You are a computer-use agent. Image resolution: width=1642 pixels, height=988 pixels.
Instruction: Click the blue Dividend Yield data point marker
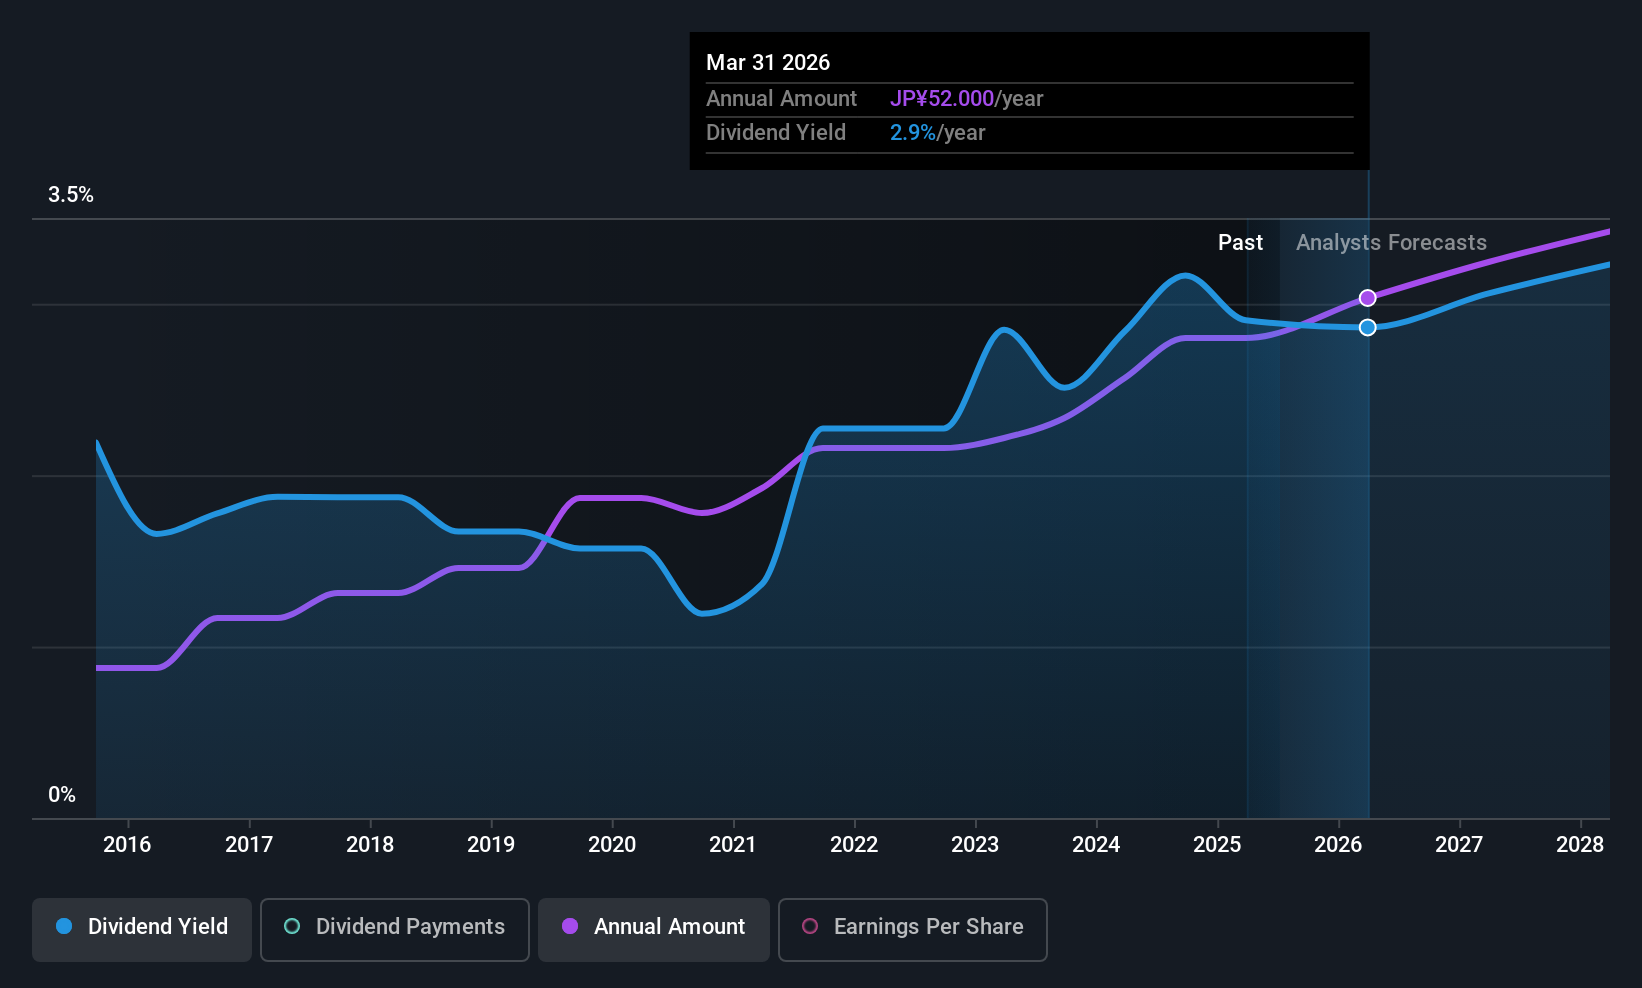point(1367,327)
